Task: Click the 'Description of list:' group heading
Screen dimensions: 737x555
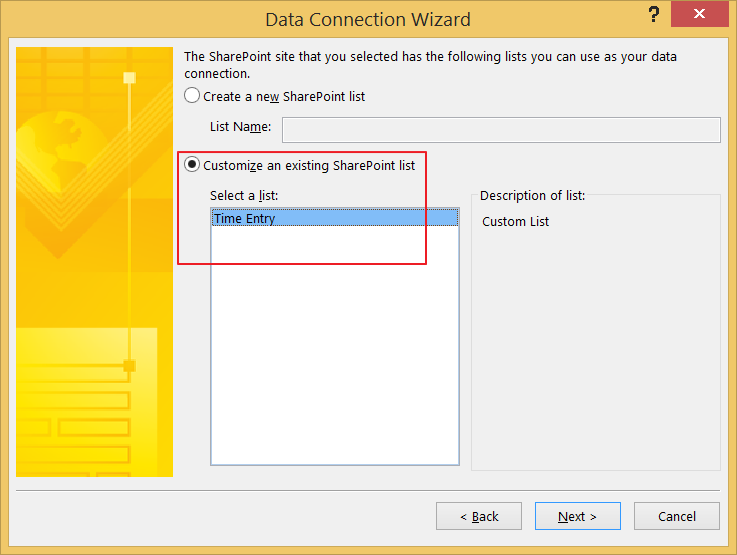Action: (x=532, y=195)
